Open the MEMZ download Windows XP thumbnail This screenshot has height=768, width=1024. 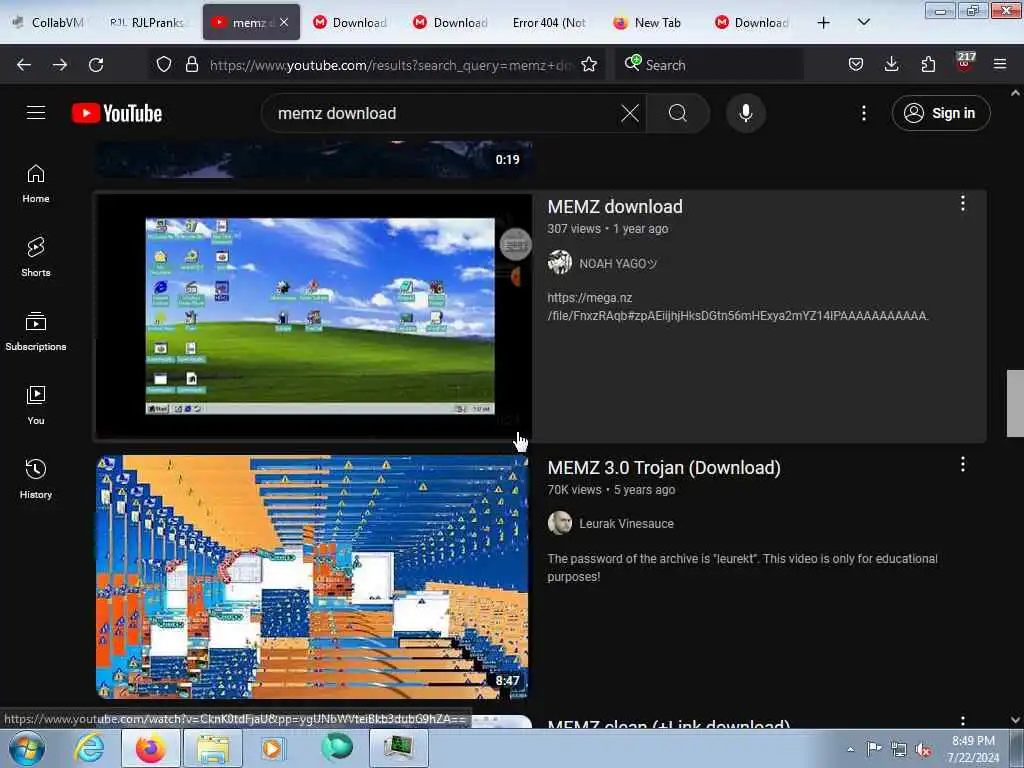click(x=314, y=316)
